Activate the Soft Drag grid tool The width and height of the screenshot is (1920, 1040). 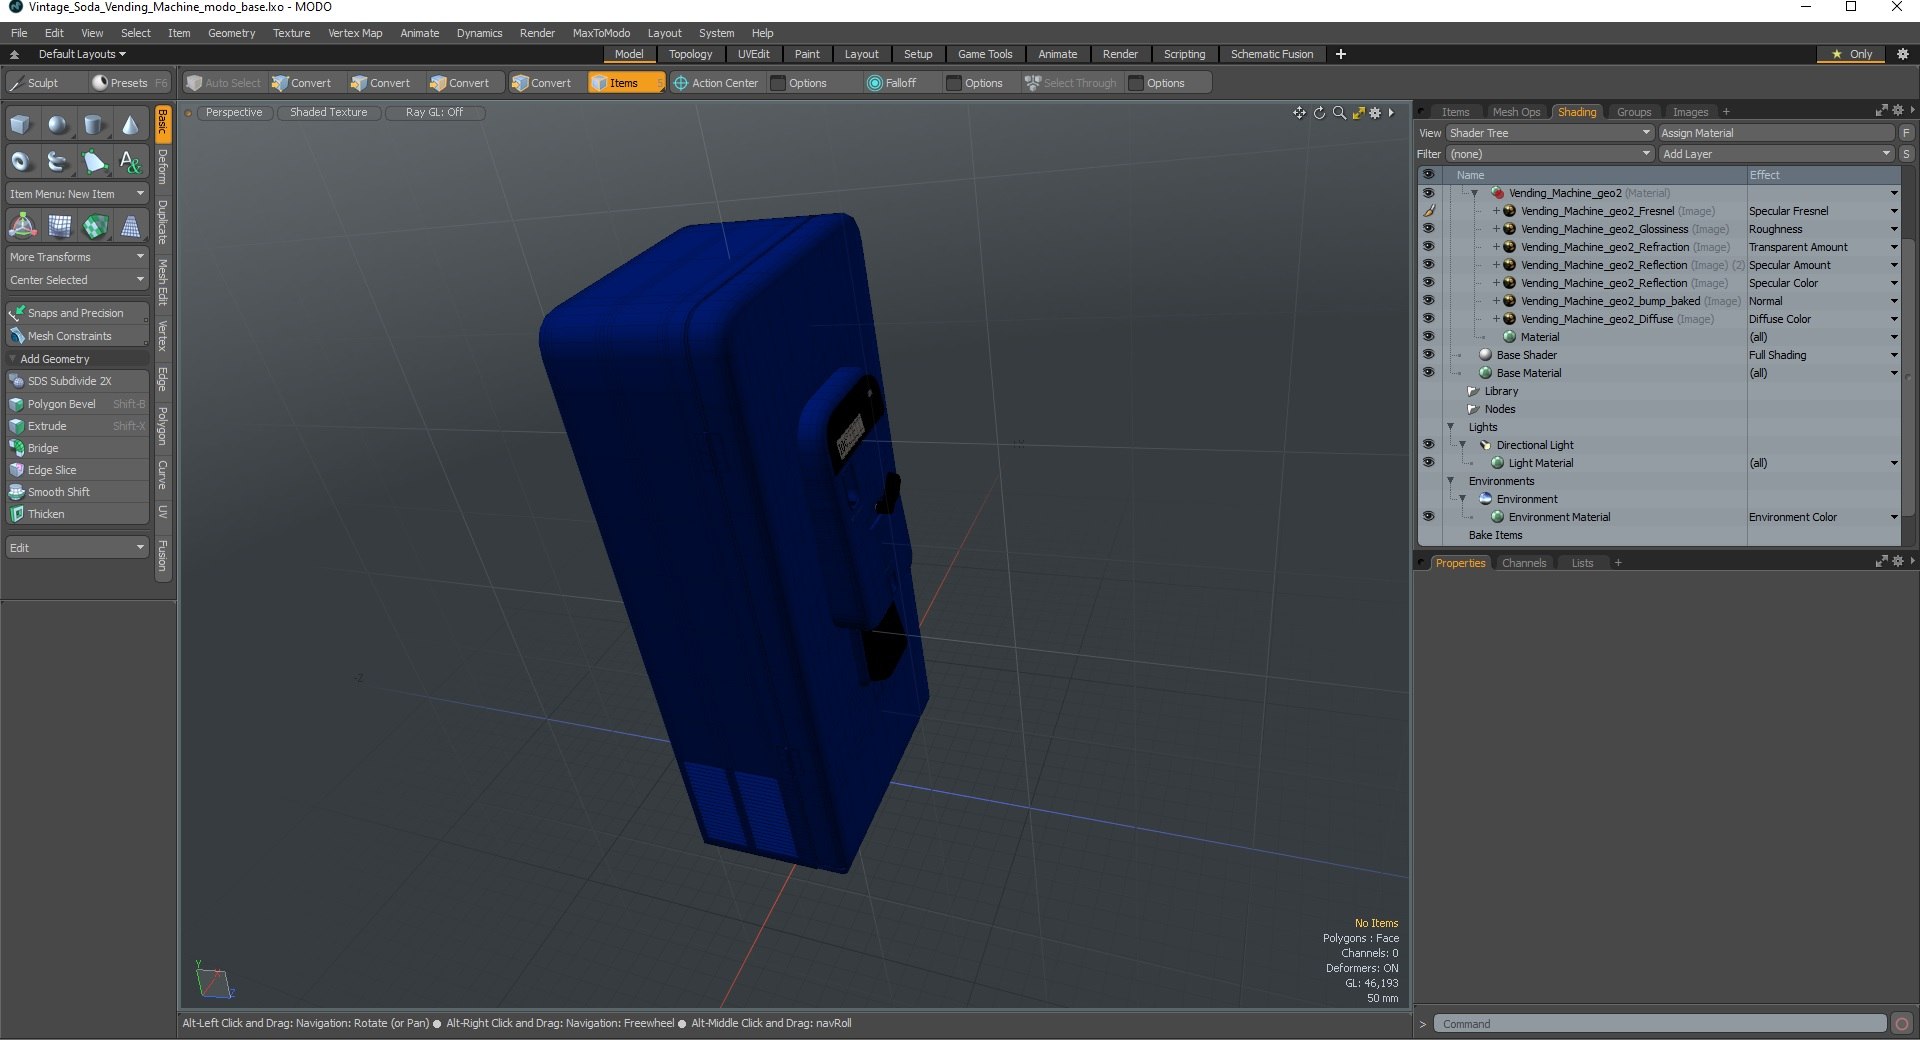pos(59,226)
